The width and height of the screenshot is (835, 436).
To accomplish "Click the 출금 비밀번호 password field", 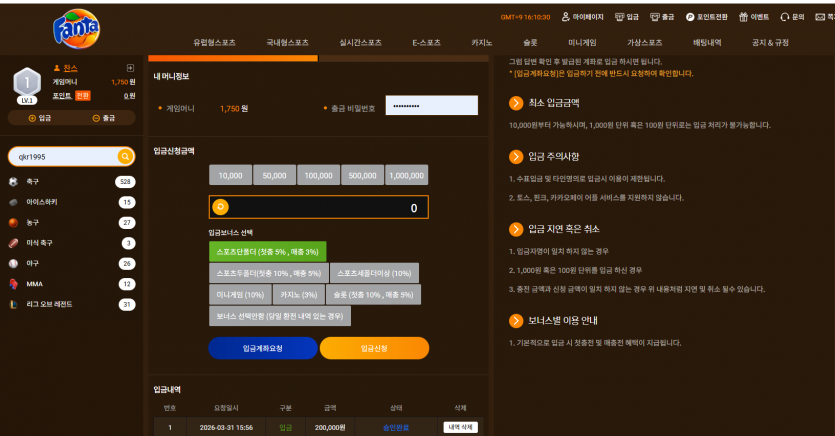I will pos(431,105).
